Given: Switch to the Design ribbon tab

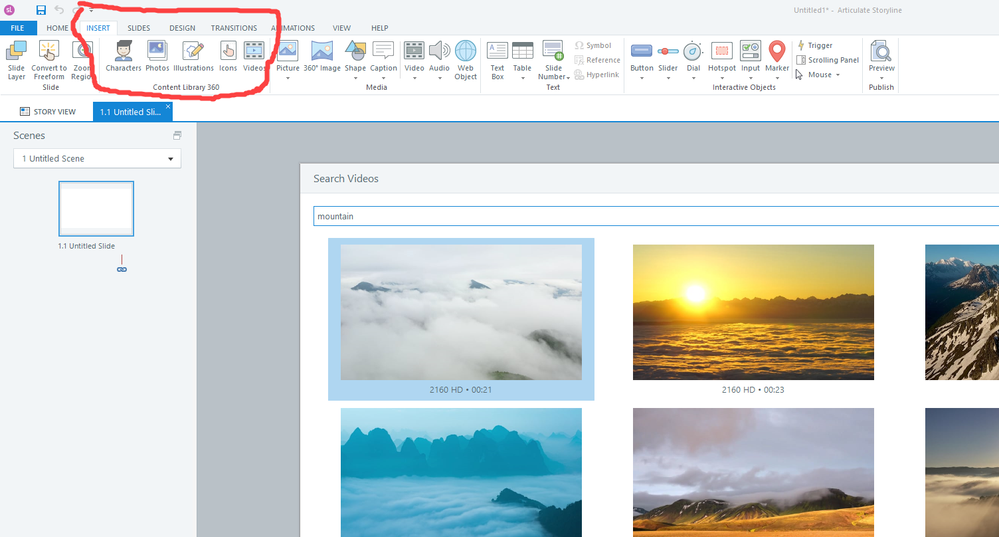Looking at the screenshot, I should point(182,28).
